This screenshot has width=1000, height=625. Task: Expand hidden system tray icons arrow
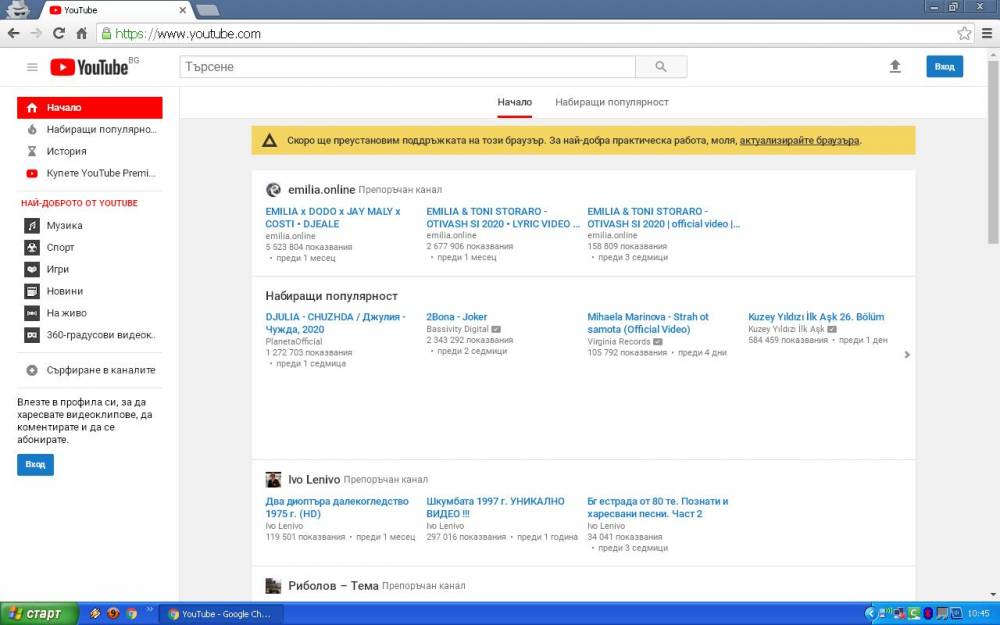(x=869, y=614)
